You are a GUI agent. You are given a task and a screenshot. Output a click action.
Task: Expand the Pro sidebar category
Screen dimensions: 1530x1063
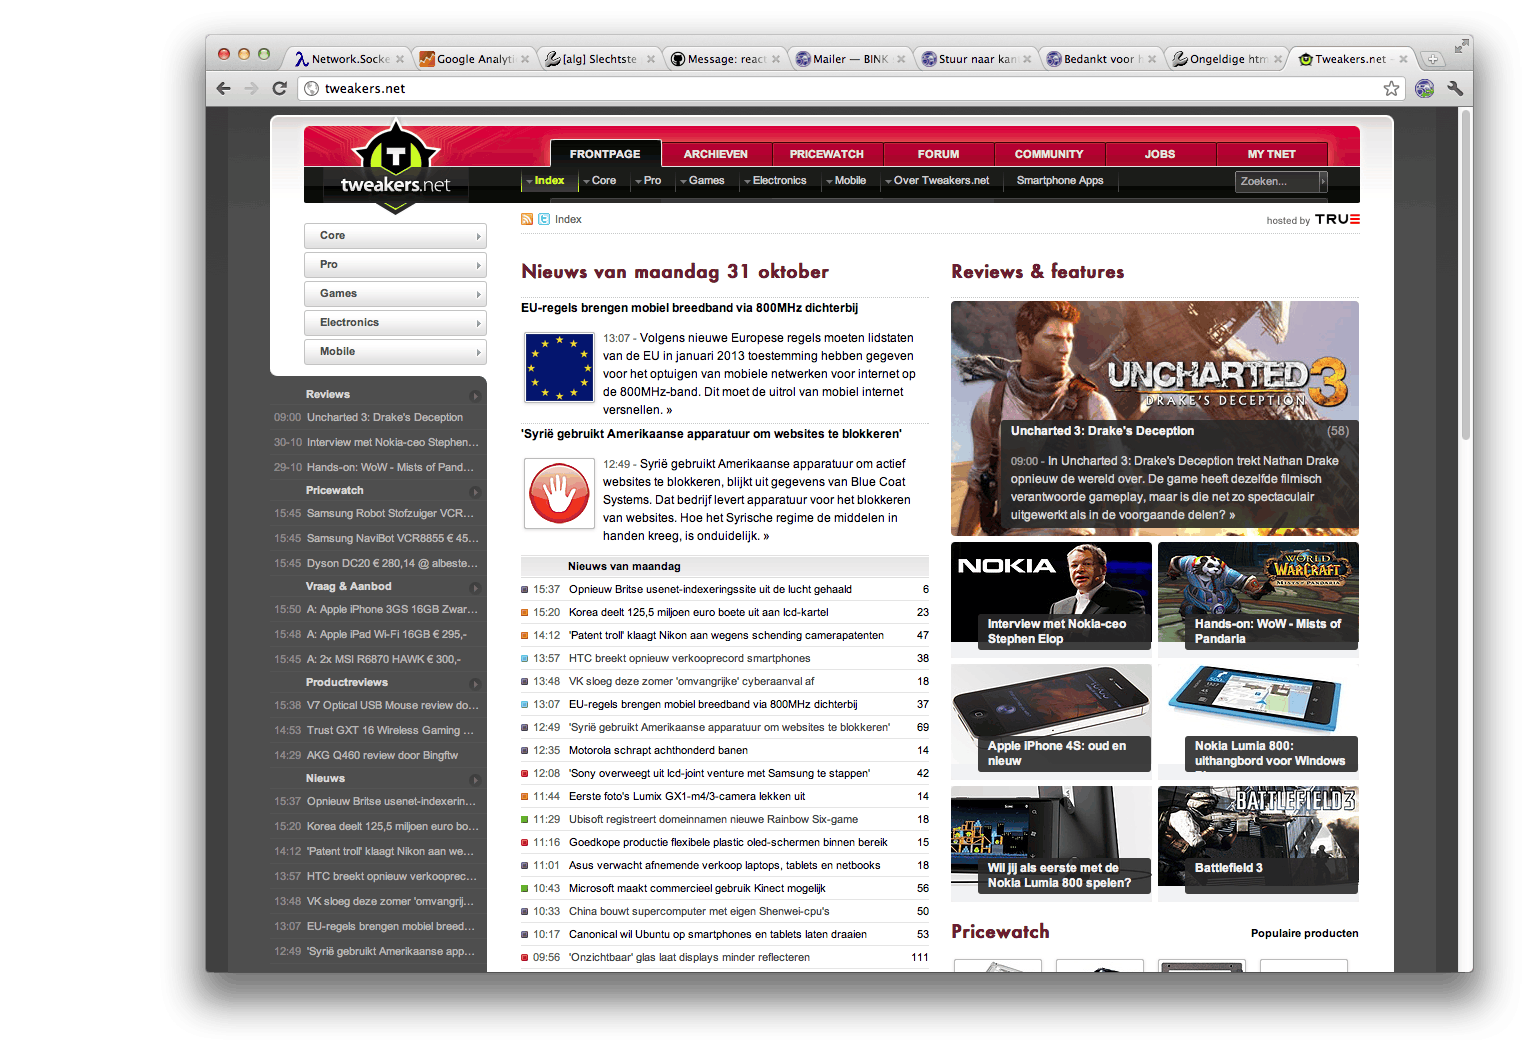point(395,265)
